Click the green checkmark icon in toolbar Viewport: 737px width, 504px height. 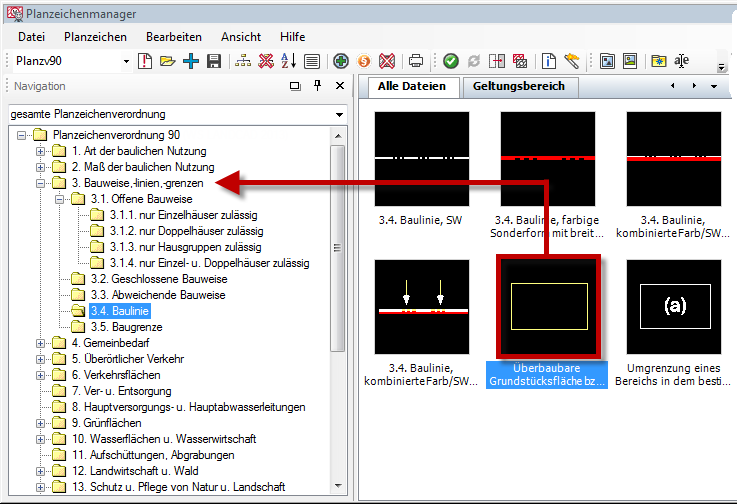[x=451, y=62]
